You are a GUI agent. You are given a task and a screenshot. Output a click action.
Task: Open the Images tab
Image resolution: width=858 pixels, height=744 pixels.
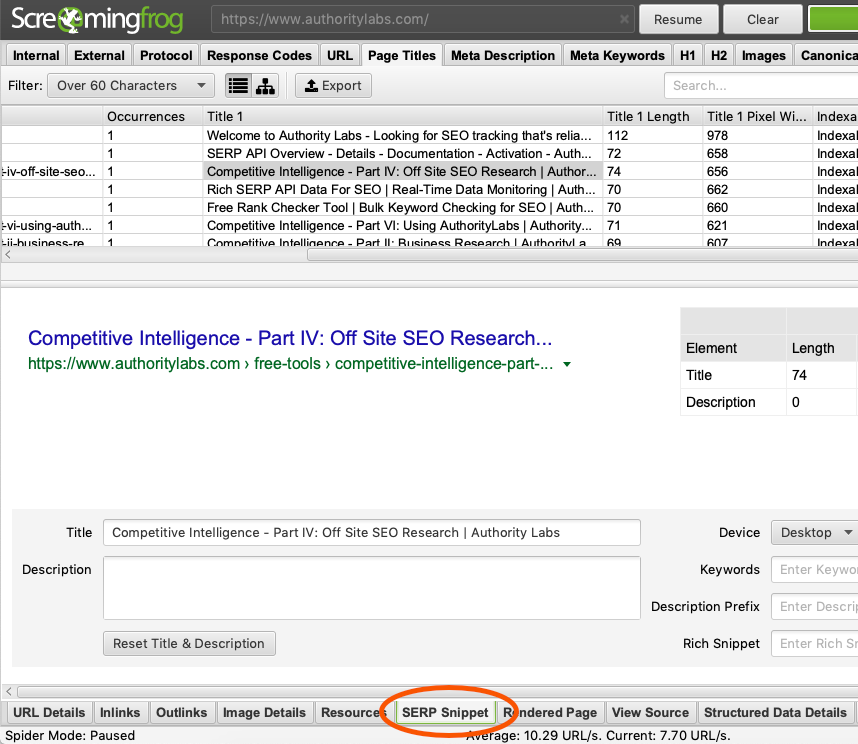tap(763, 55)
